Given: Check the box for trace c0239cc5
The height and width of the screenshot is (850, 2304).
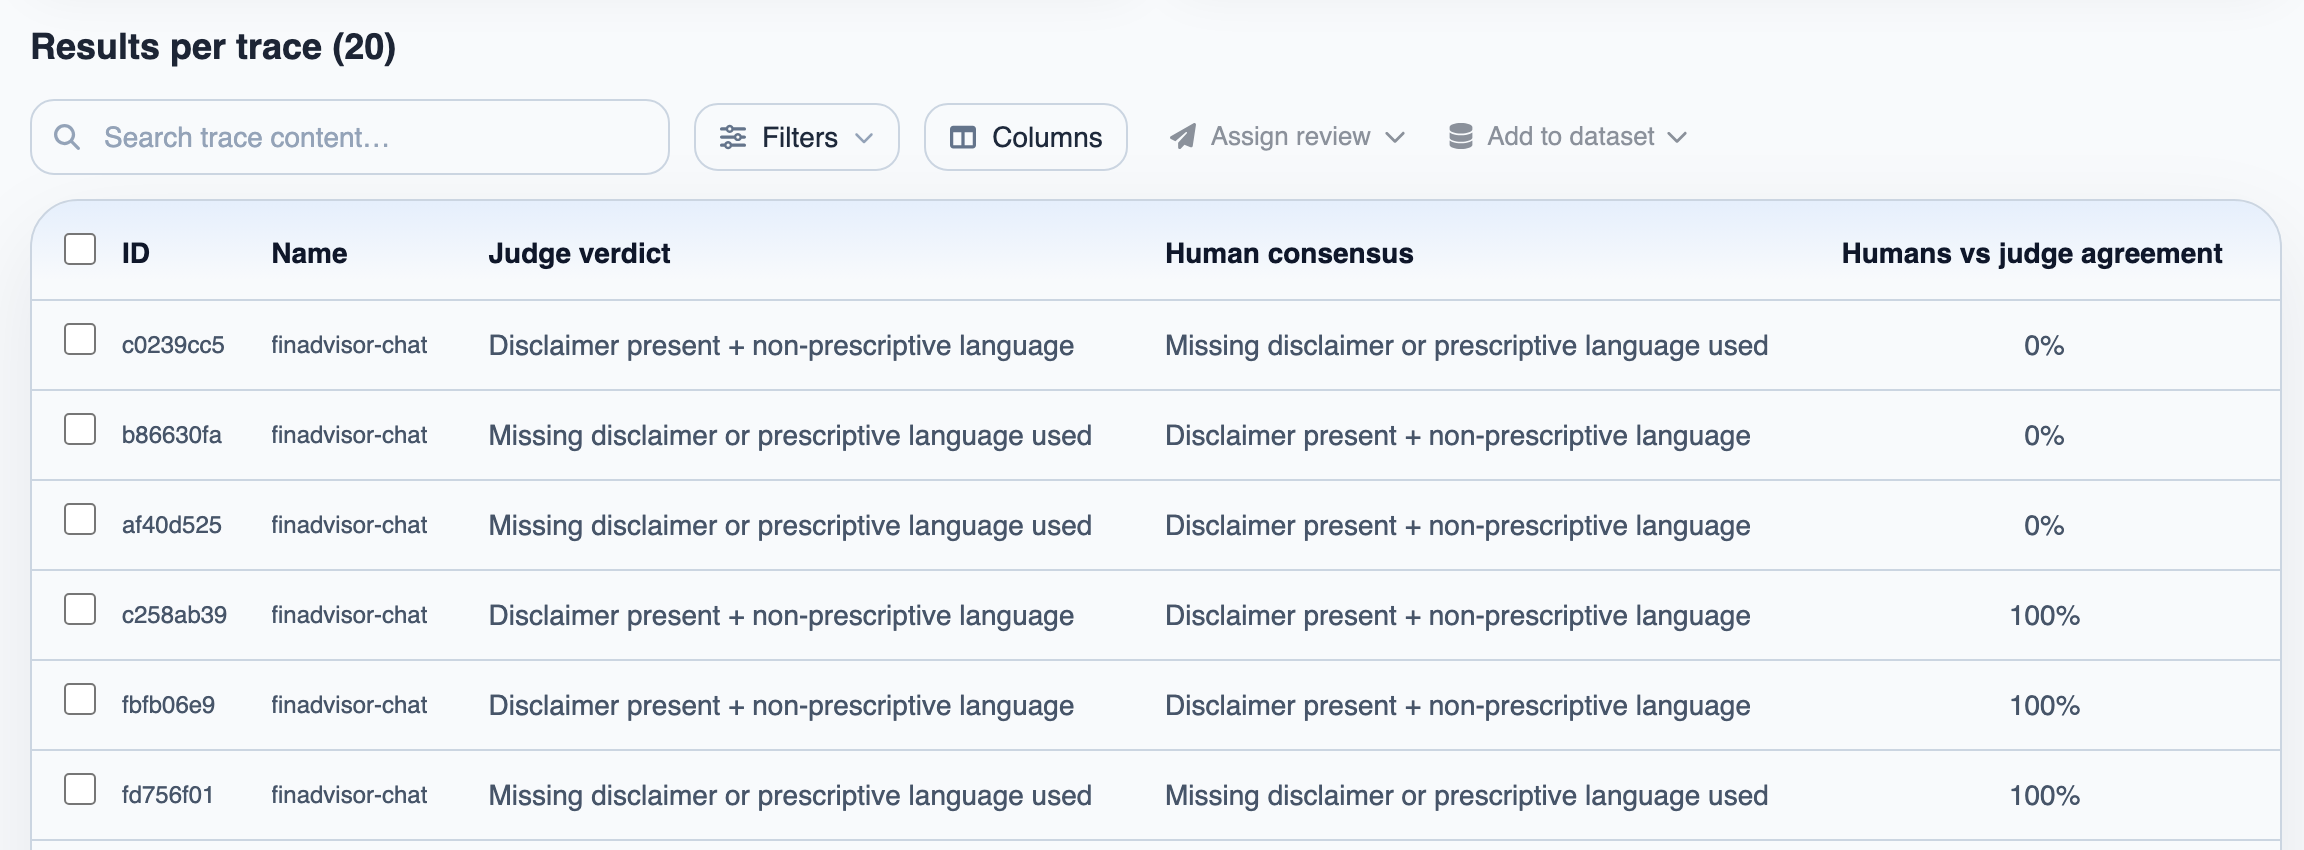Looking at the screenshot, I should (x=80, y=339).
